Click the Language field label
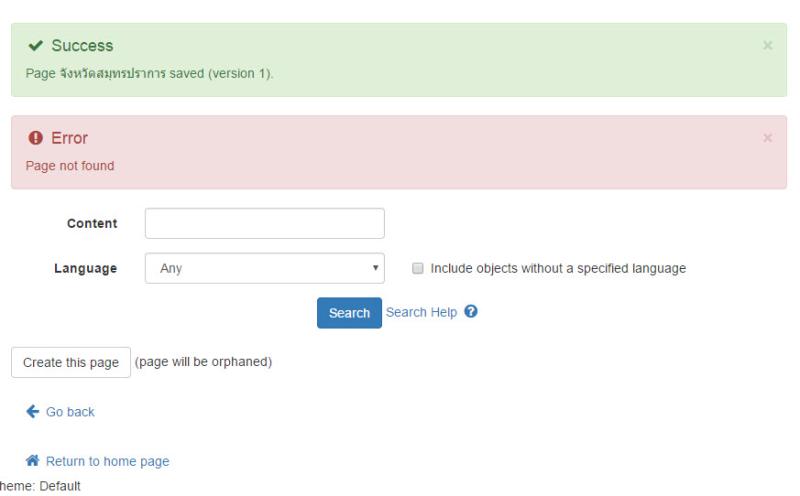This screenshot has width=800, height=496. (85, 268)
